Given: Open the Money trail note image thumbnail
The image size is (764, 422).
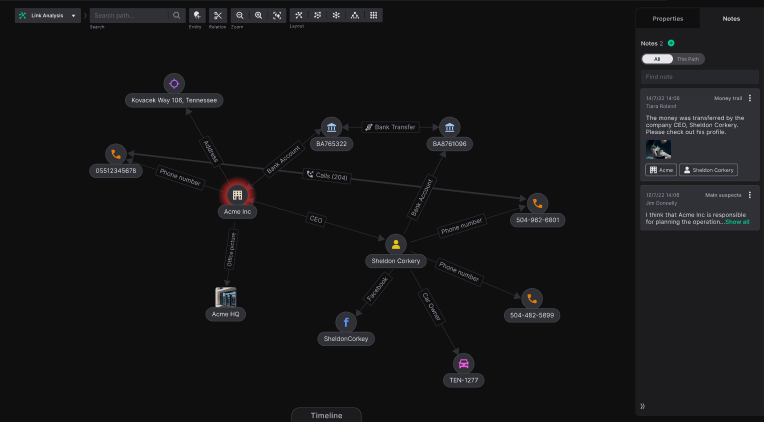Looking at the screenshot, I should (658, 150).
